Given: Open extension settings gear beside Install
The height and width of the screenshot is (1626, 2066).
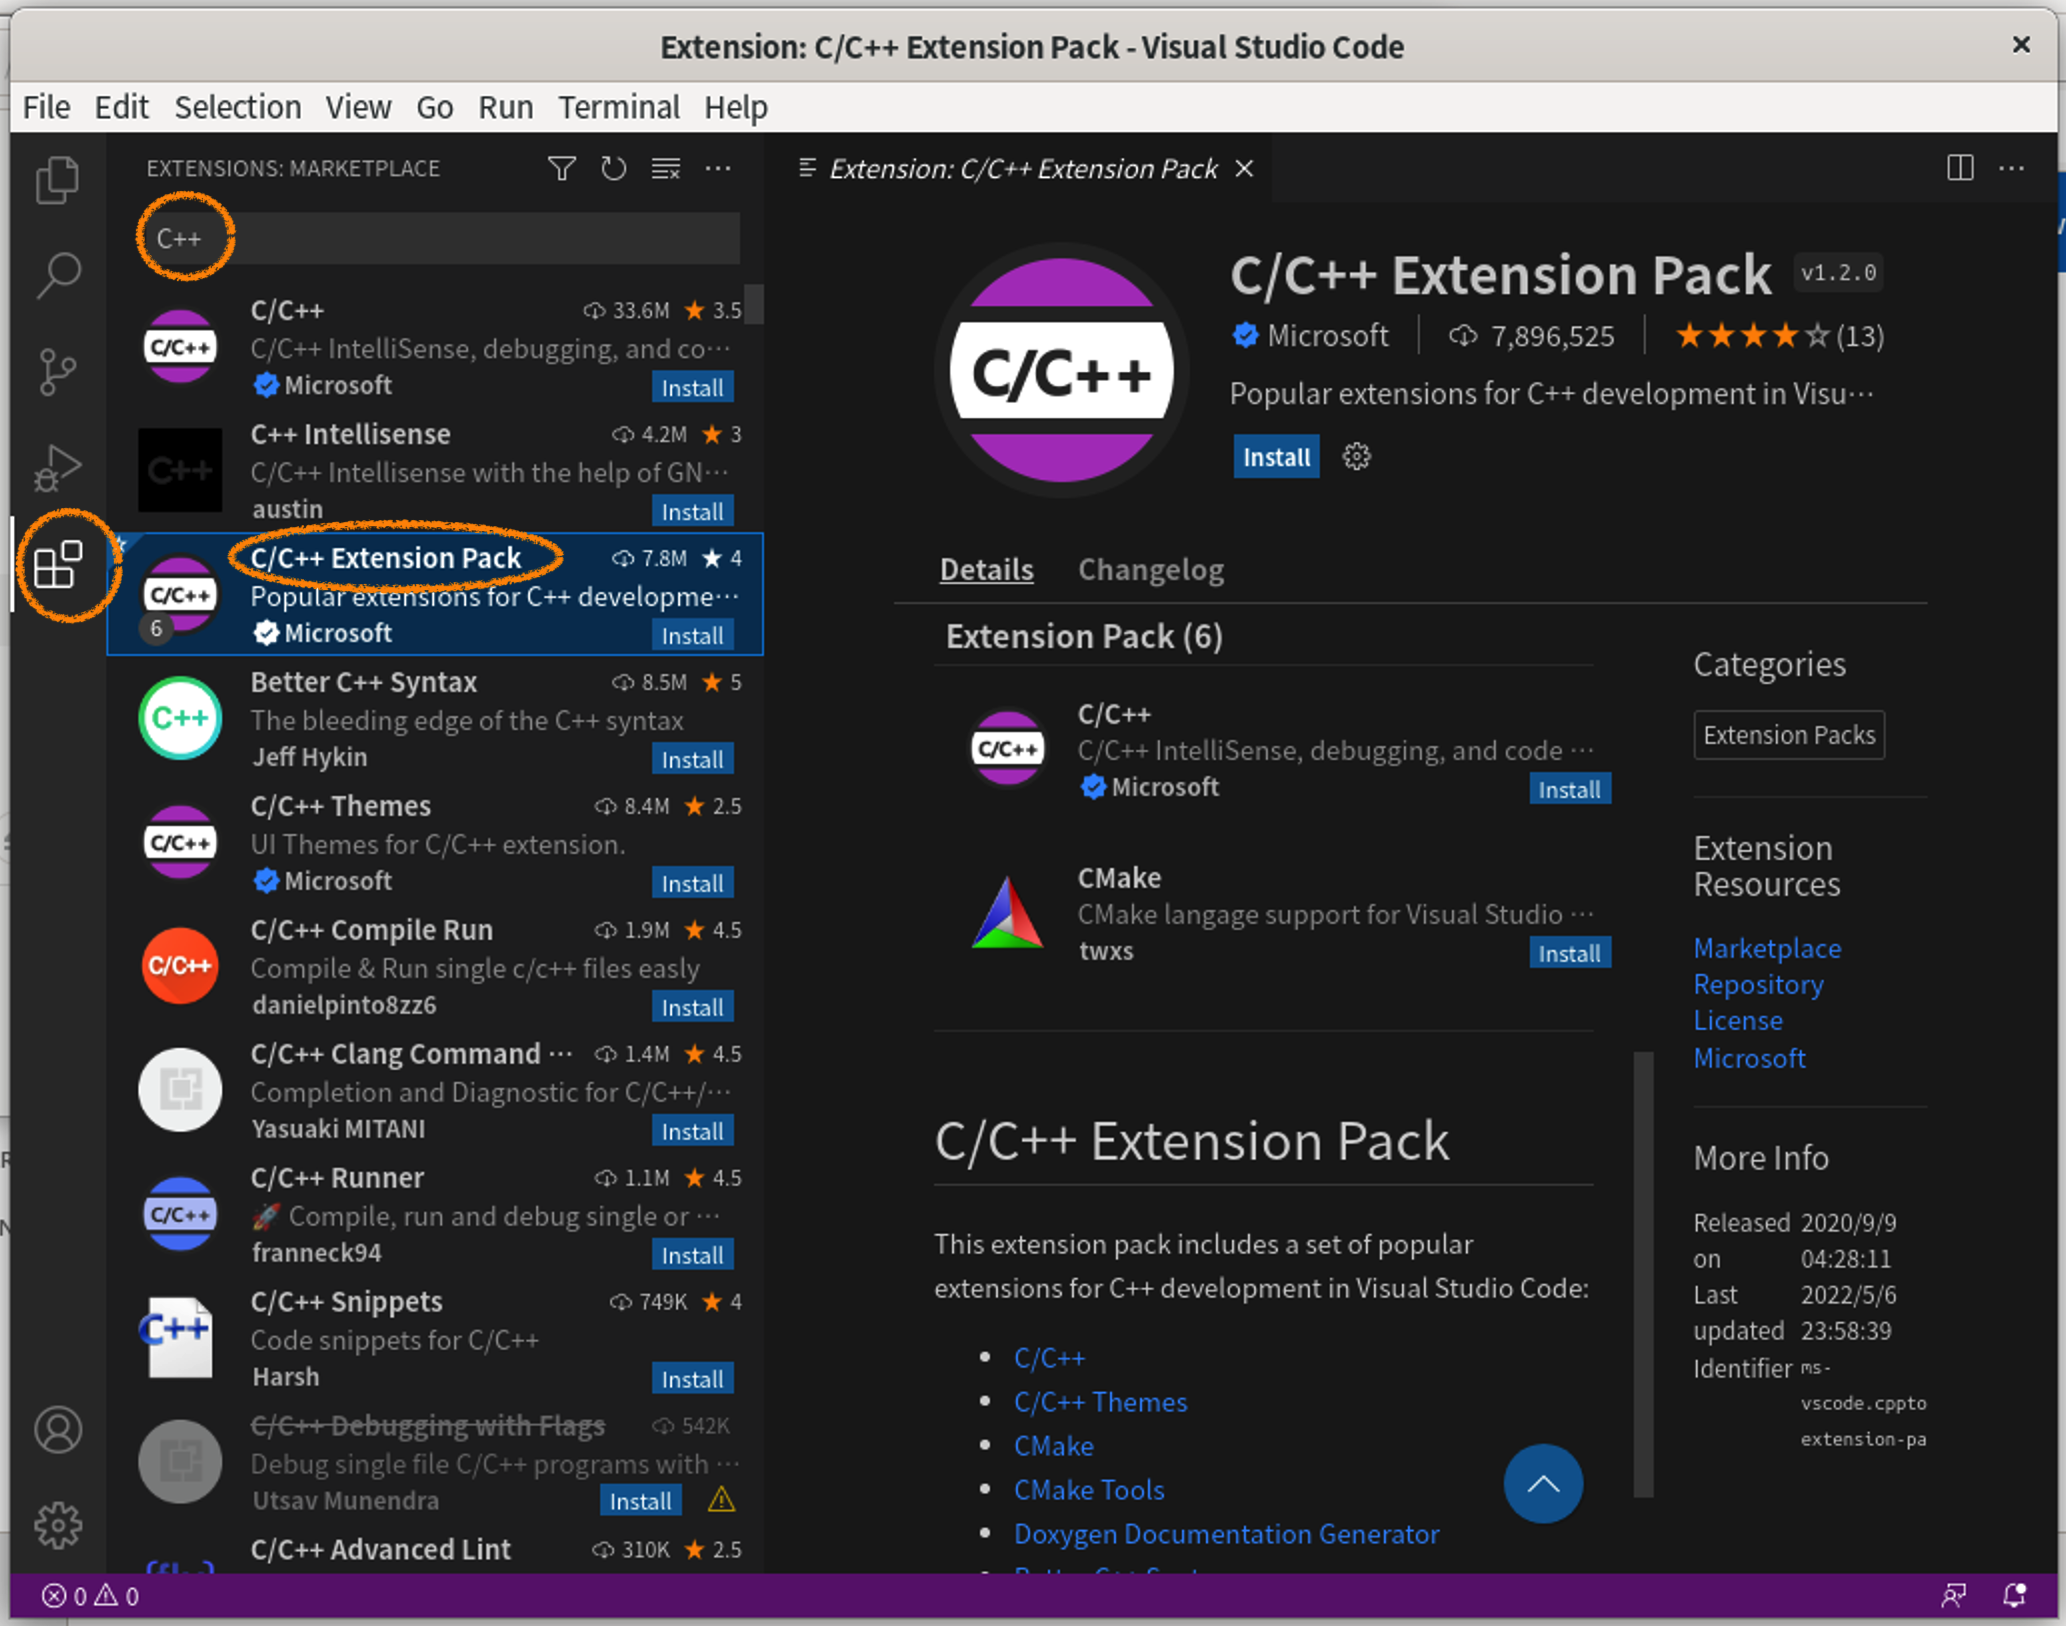Looking at the screenshot, I should (1356, 457).
